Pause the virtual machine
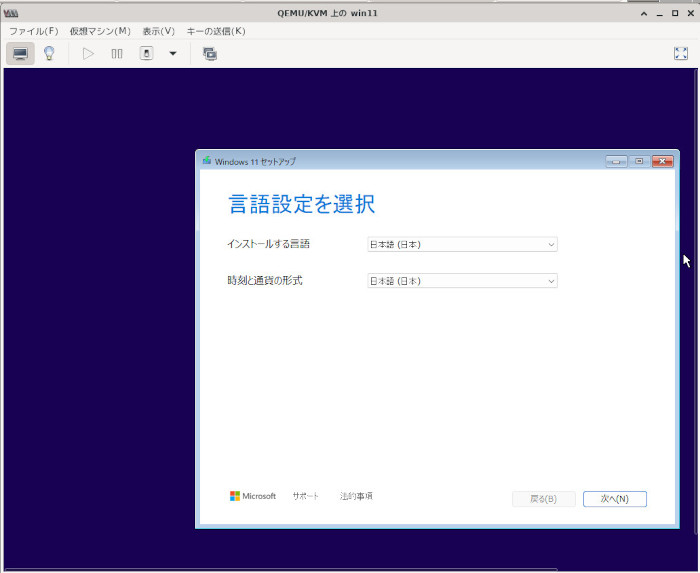This screenshot has height=573, width=700. click(117, 54)
